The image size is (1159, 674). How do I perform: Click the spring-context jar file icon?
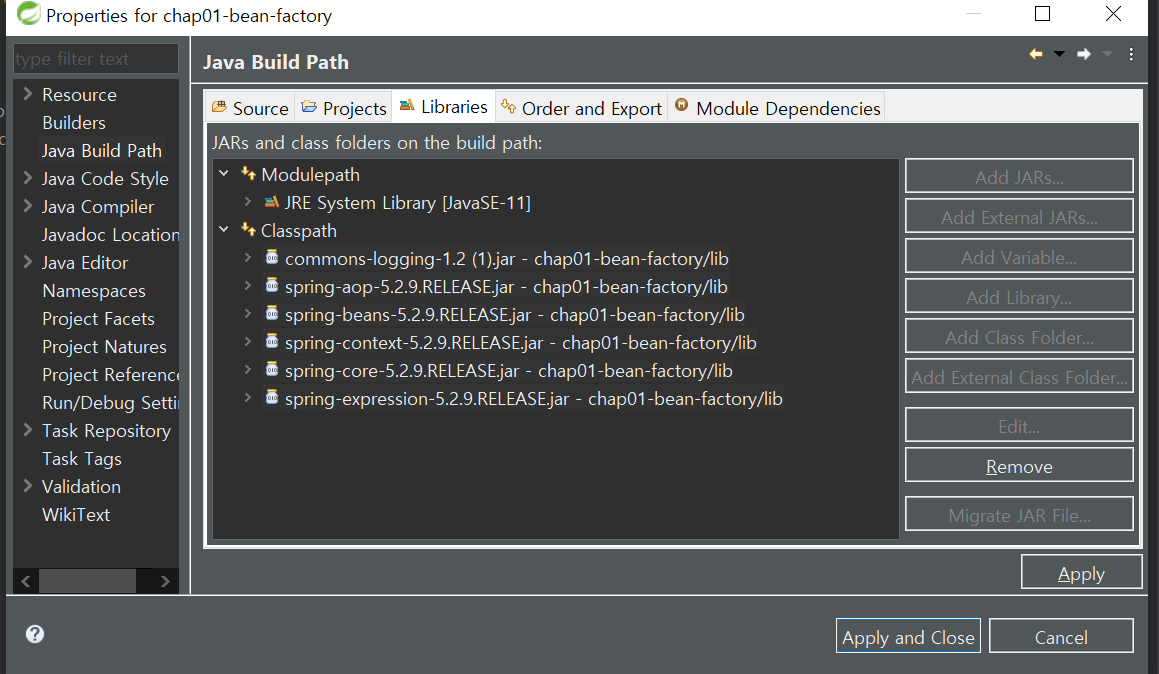pyautogui.click(x=272, y=342)
